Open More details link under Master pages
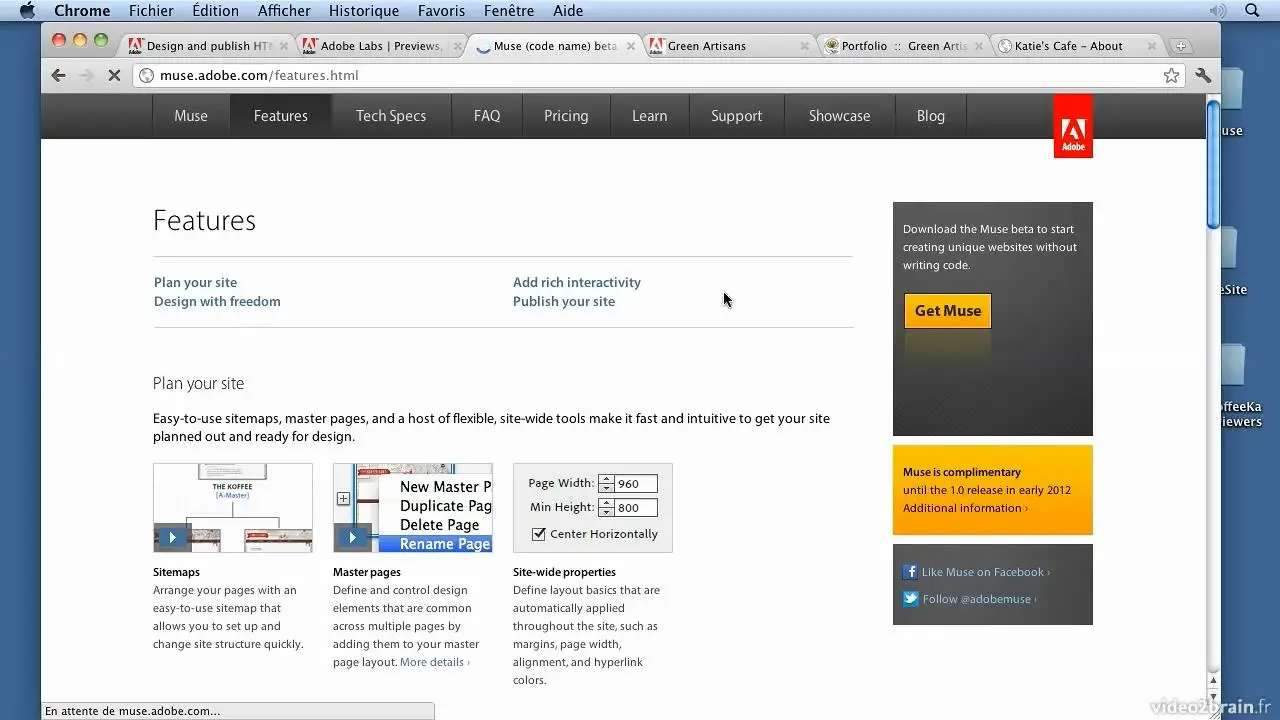 (435, 662)
